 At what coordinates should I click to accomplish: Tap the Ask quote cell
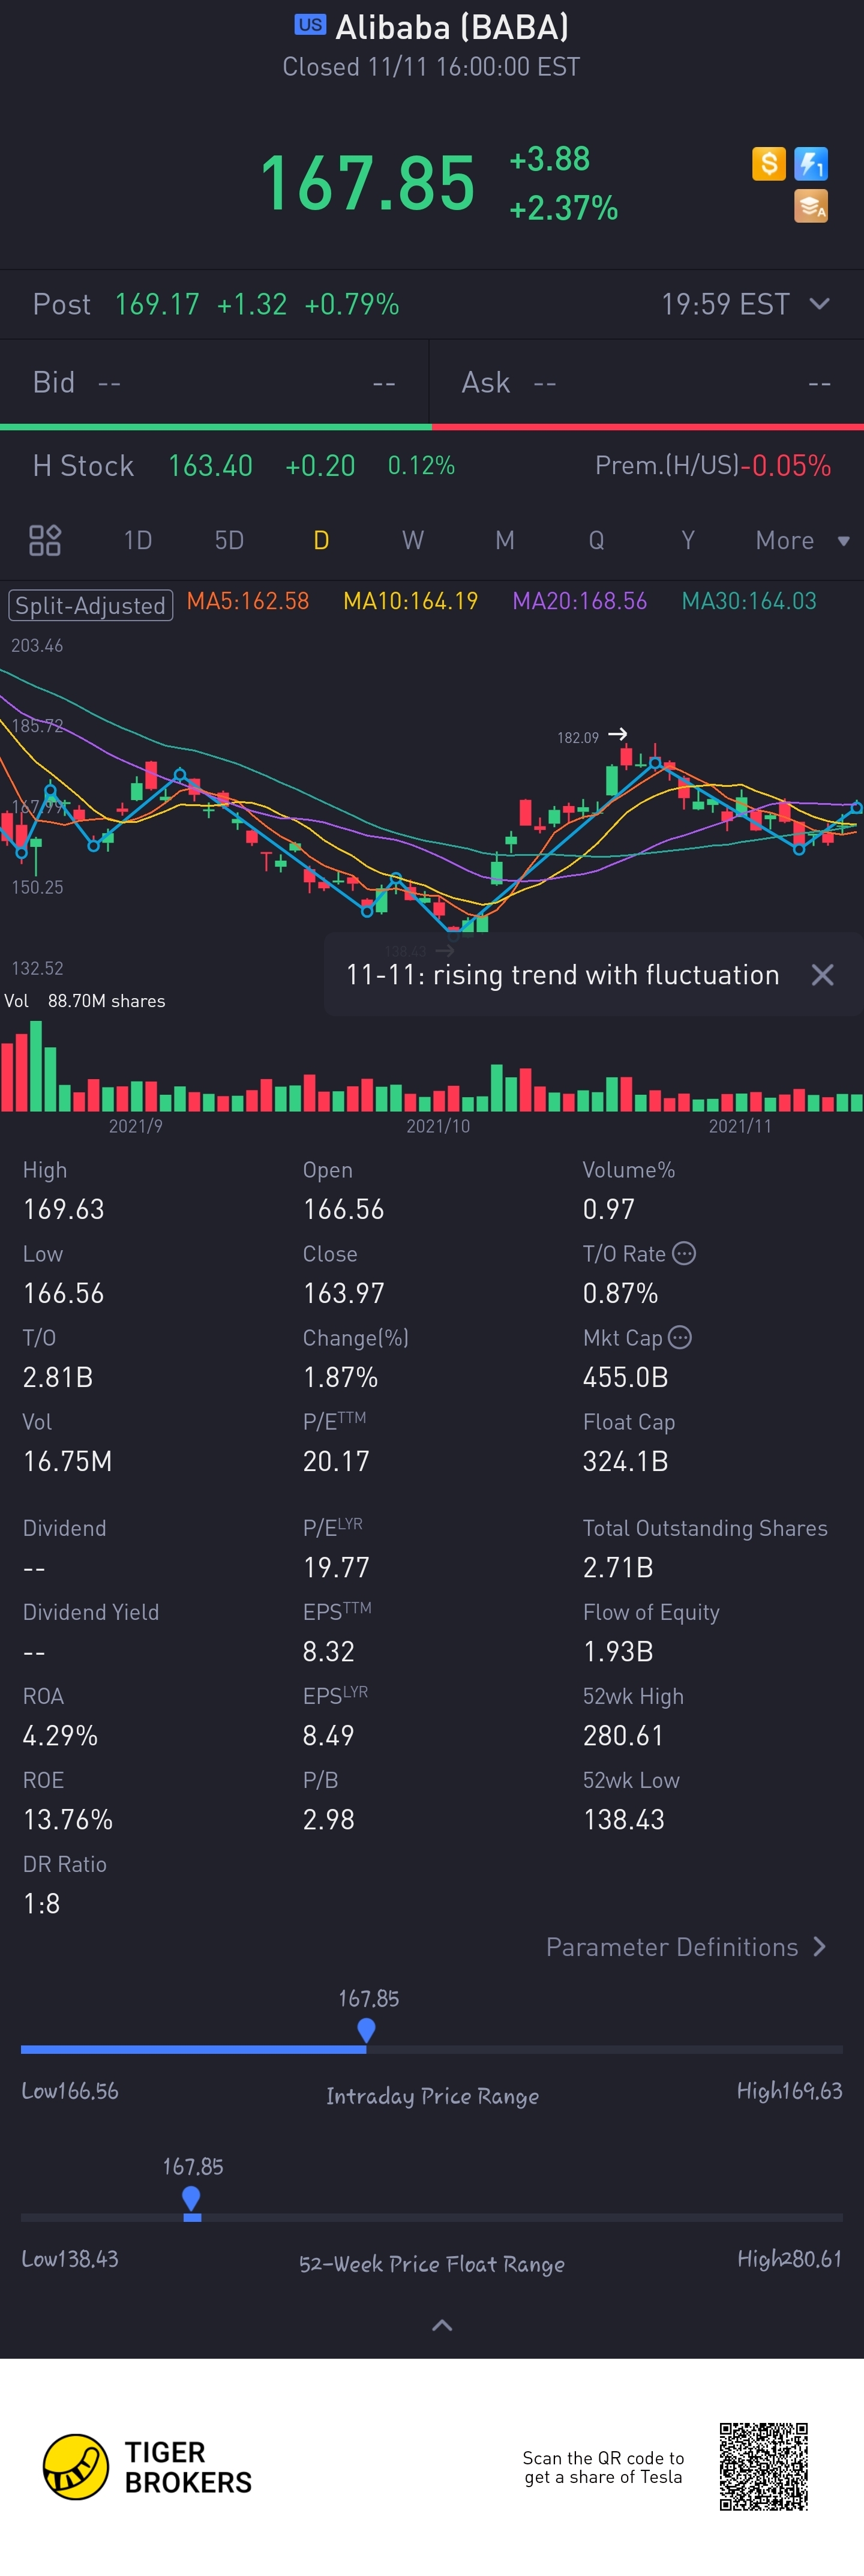(x=647, y=382)
